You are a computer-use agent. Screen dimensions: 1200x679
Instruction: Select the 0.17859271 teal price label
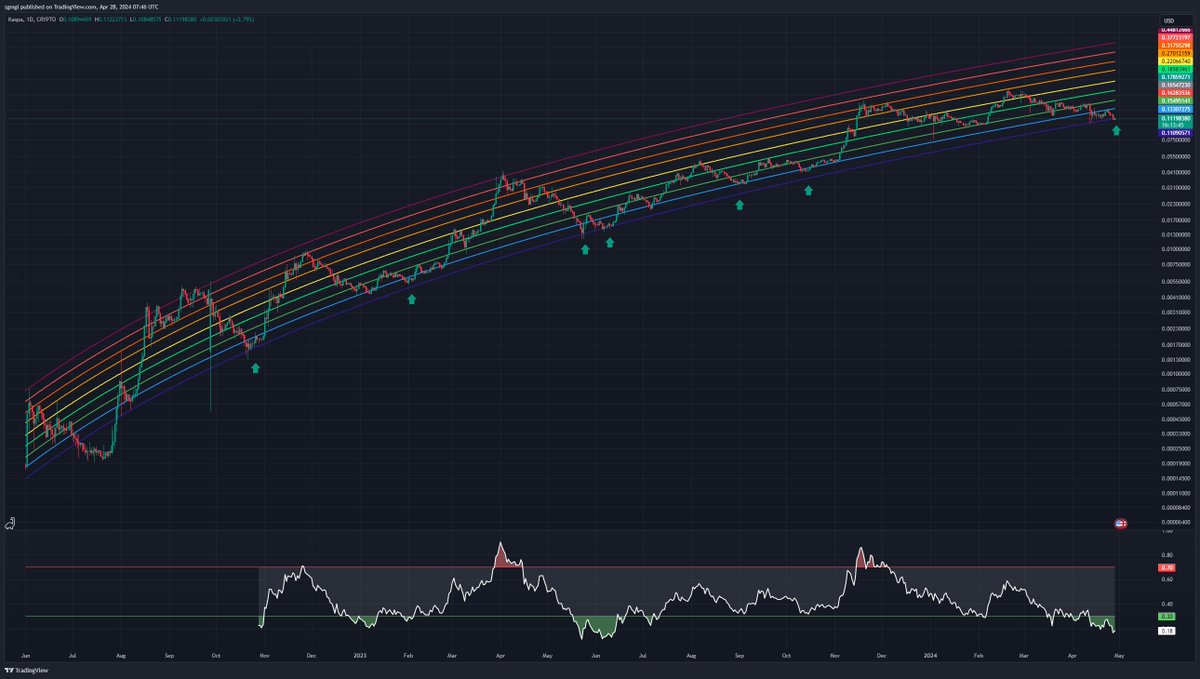click(1175, 77)
